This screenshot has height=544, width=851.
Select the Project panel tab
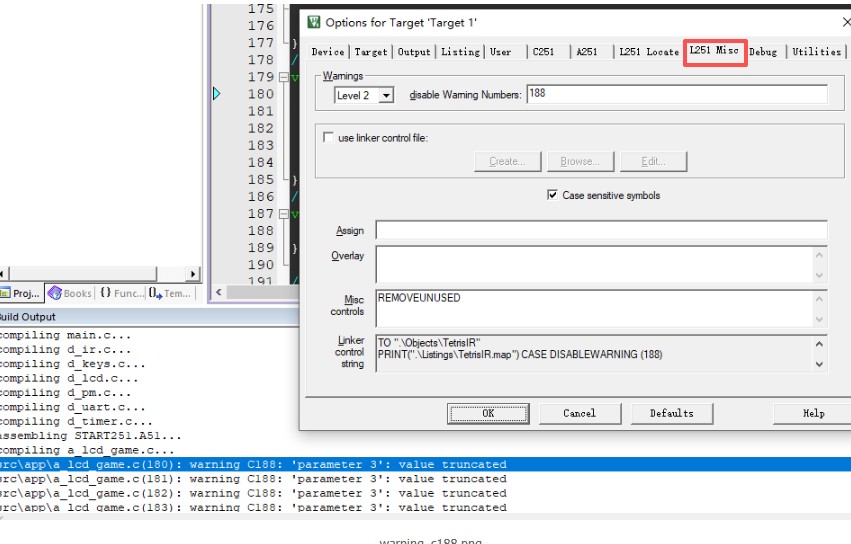tap(20, 293)
